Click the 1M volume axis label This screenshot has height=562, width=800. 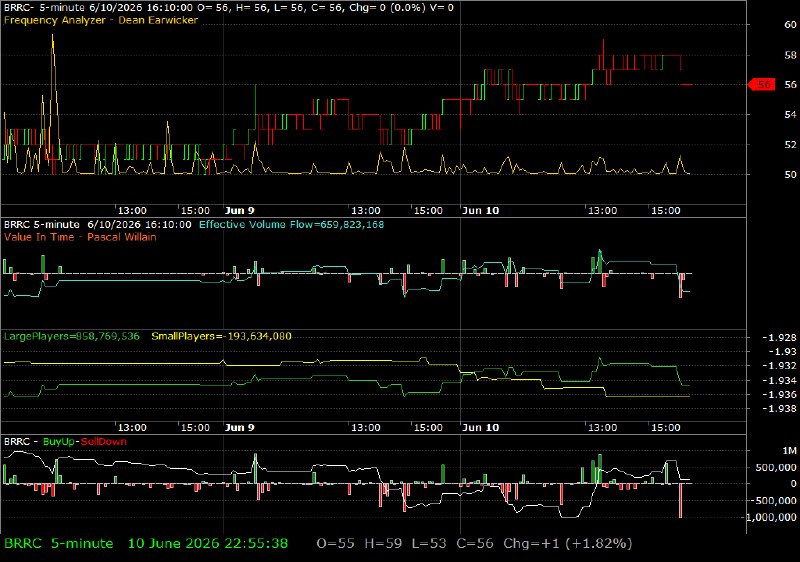(789, 451)
